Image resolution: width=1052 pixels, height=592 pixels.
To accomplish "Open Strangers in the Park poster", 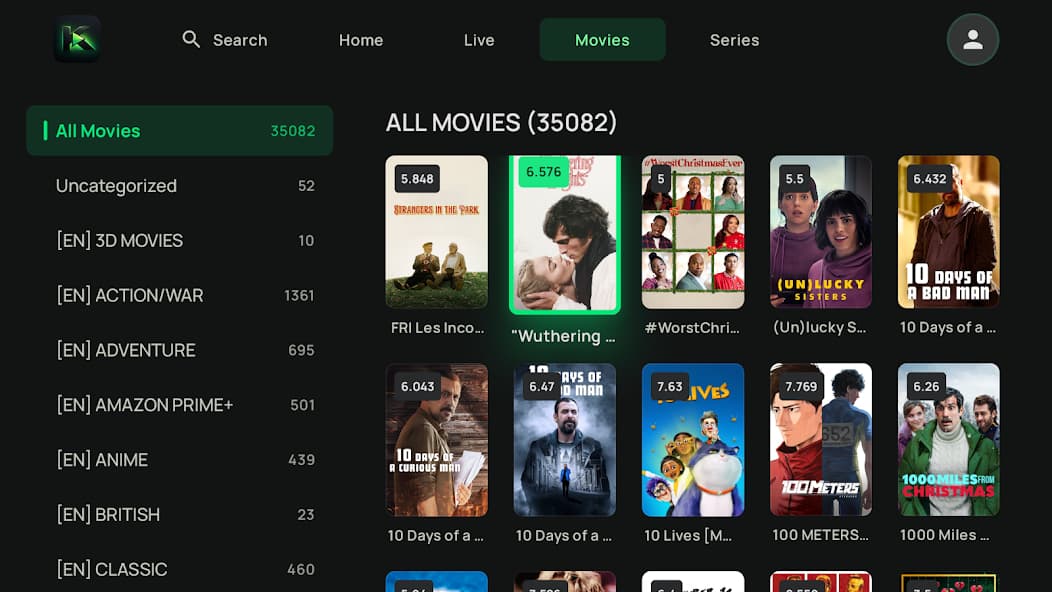I will pyautogui.click(x=437, y=232).
